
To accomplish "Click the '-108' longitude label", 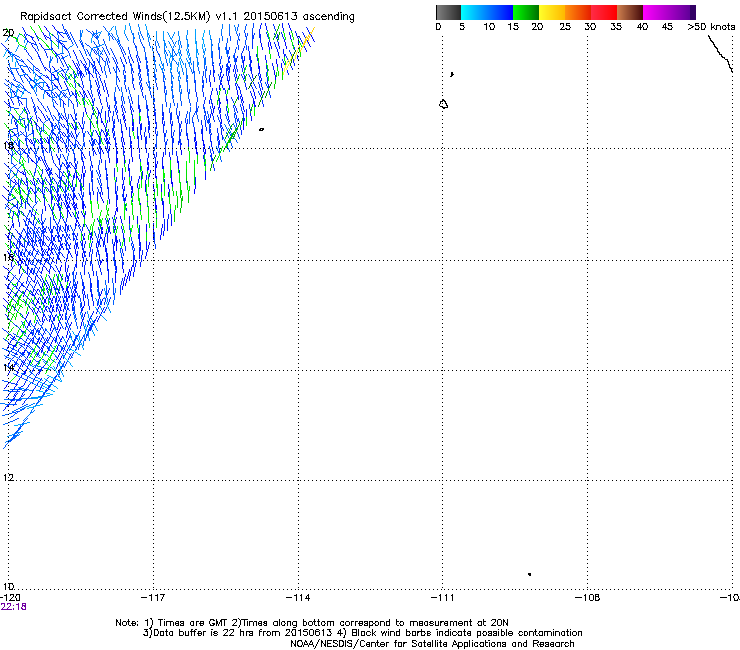I will pyautogui.click(x=587, y=598).
